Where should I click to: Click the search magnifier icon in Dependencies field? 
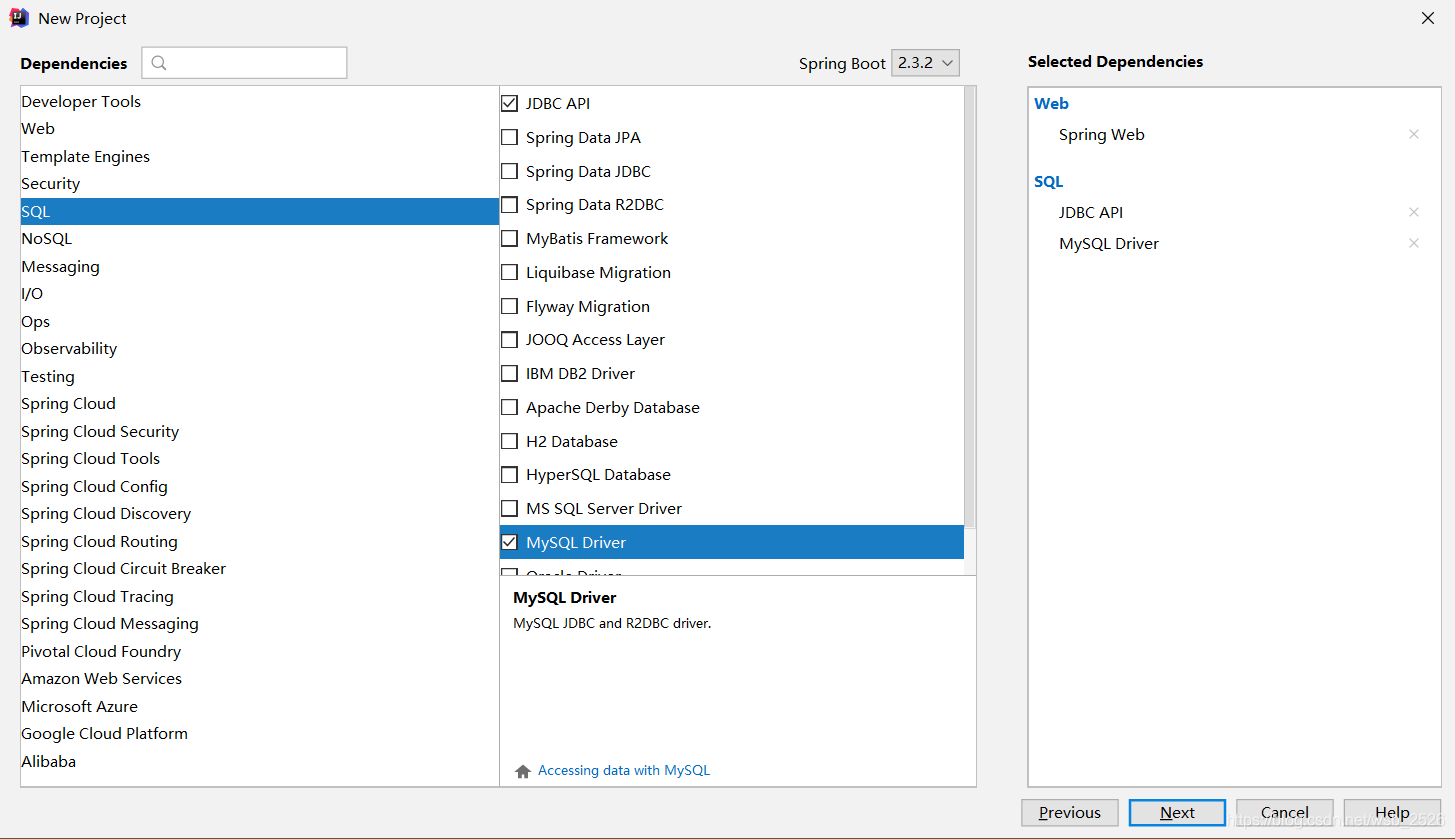pos(159,63)
